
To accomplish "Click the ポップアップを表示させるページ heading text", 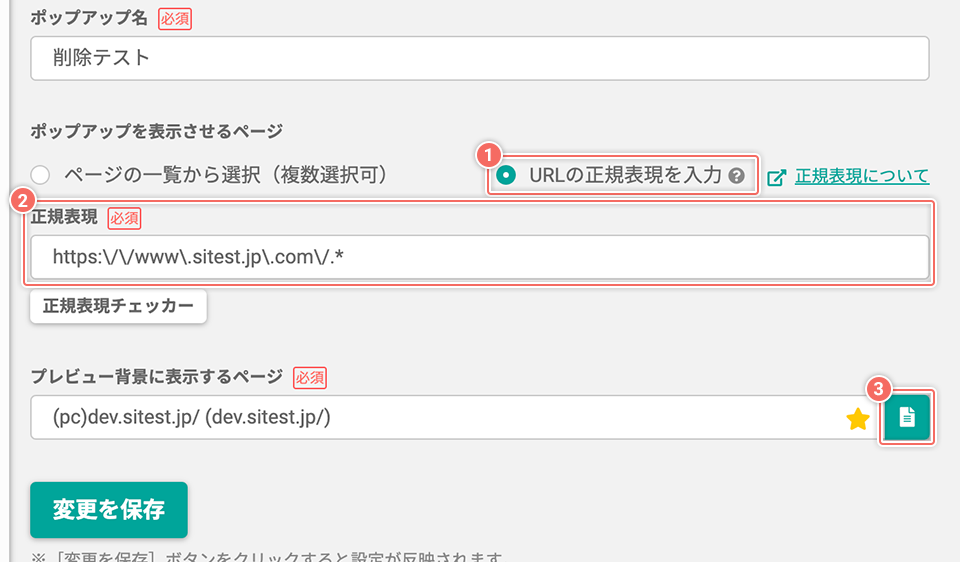I will coord(157,131).
